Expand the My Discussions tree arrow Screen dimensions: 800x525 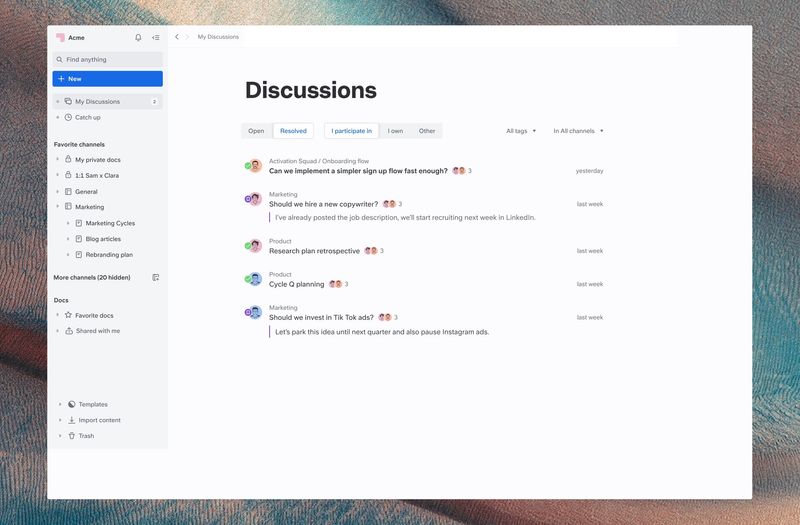tap(58, 102)
